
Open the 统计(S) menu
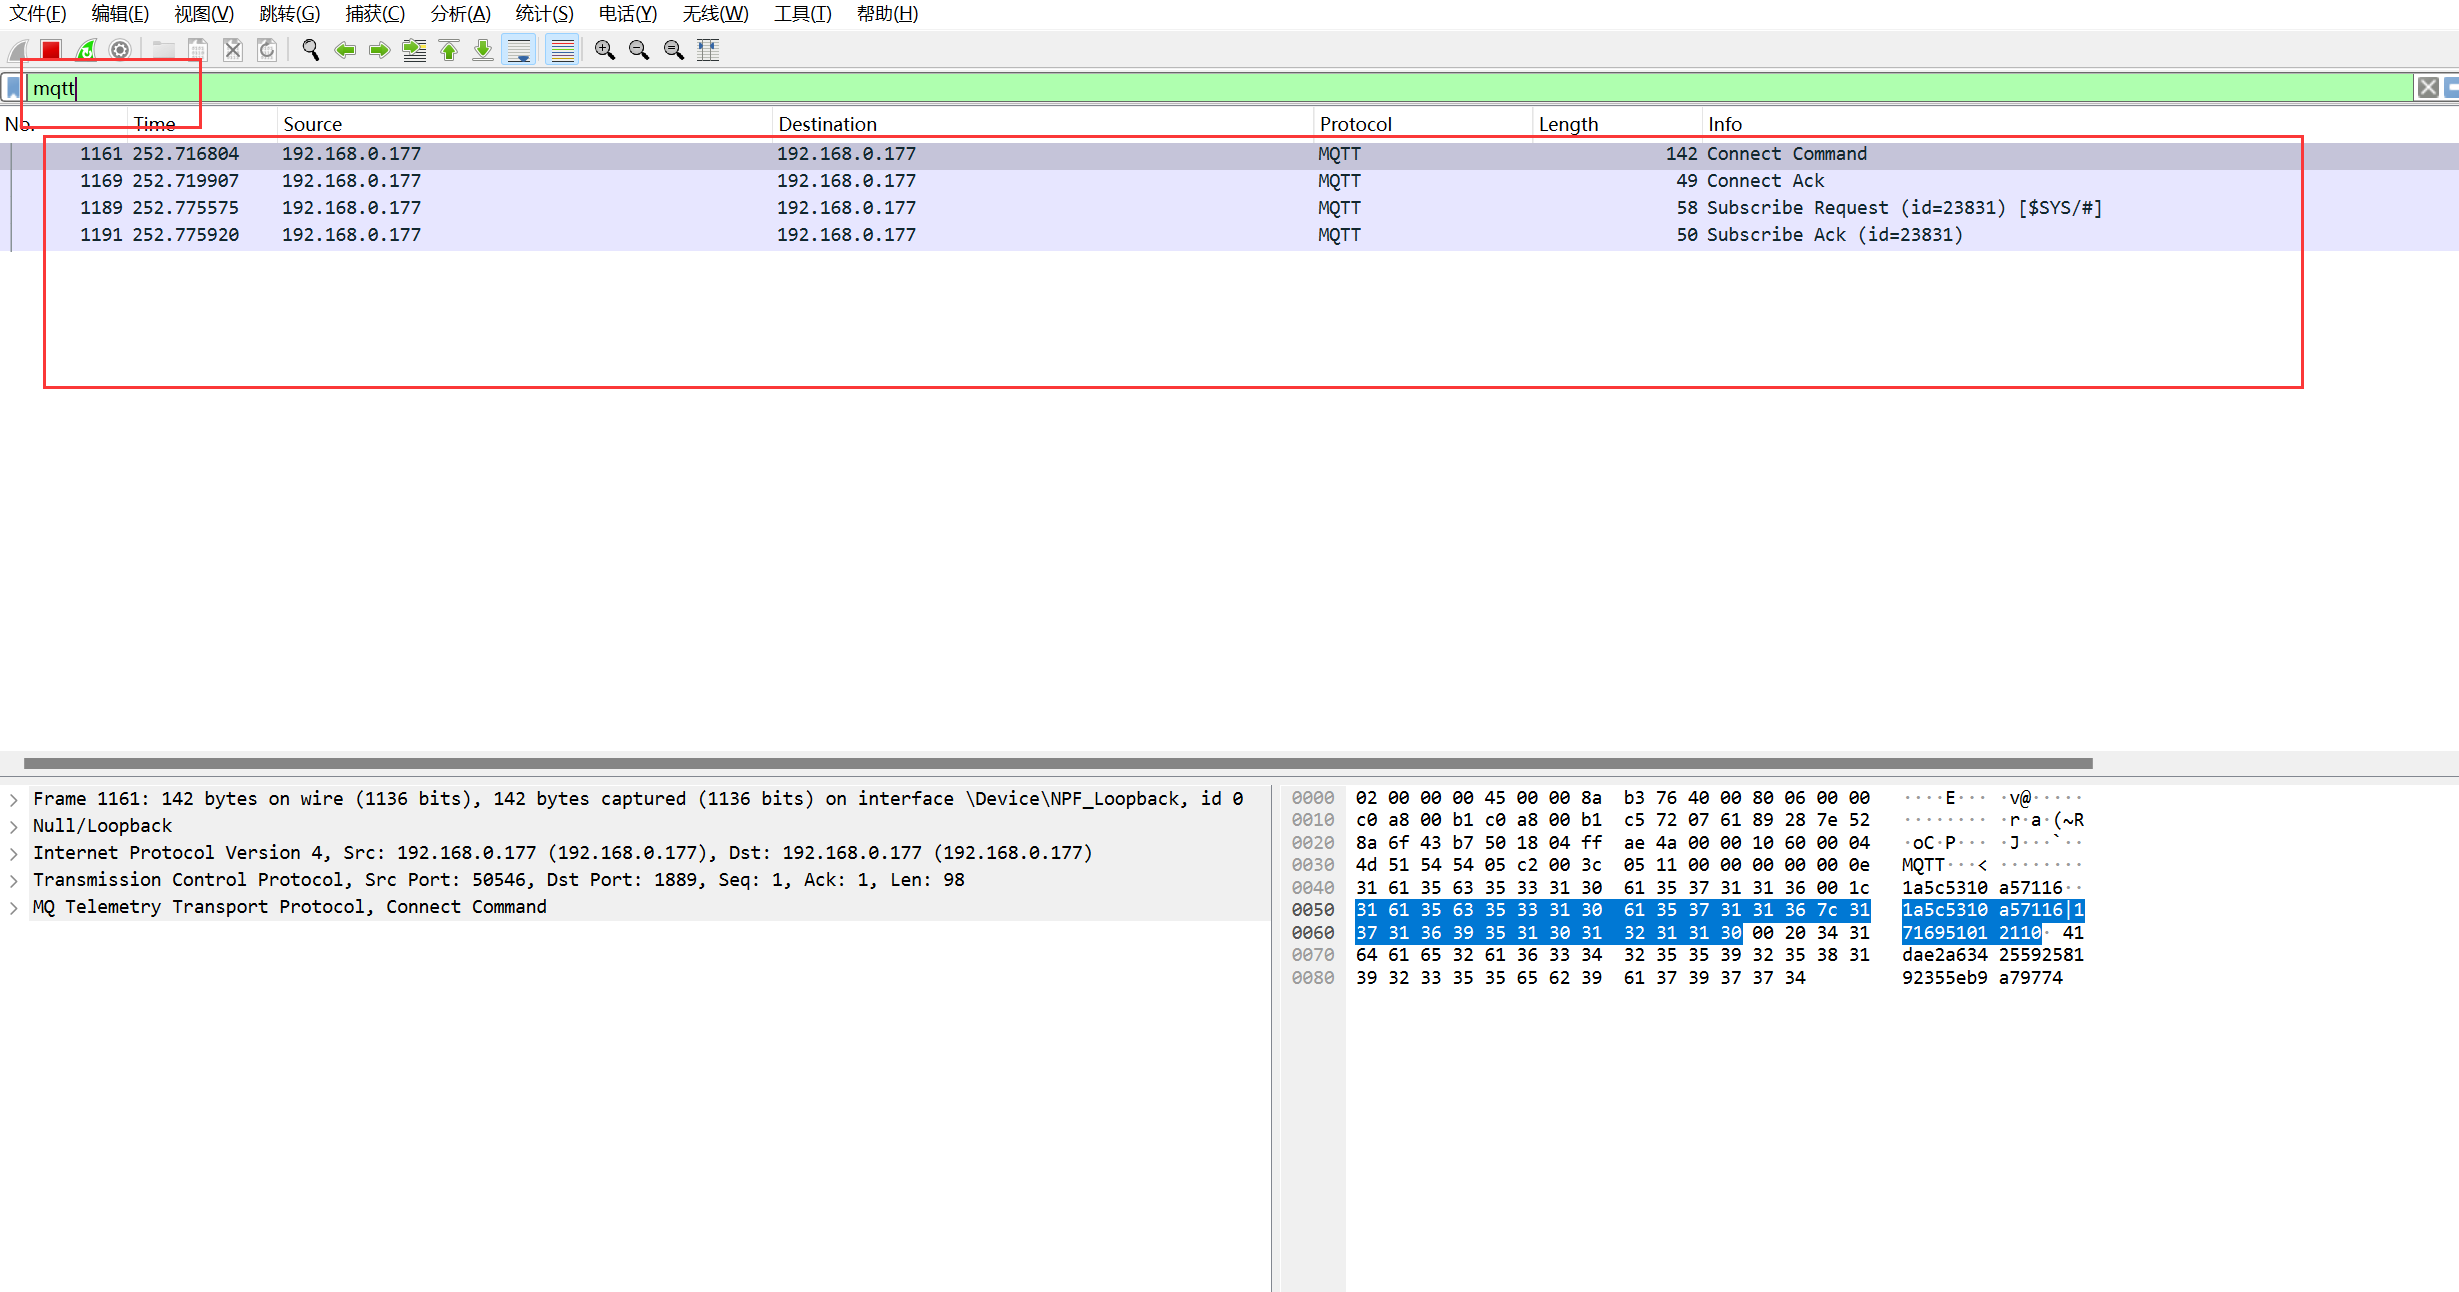(544, 14)
